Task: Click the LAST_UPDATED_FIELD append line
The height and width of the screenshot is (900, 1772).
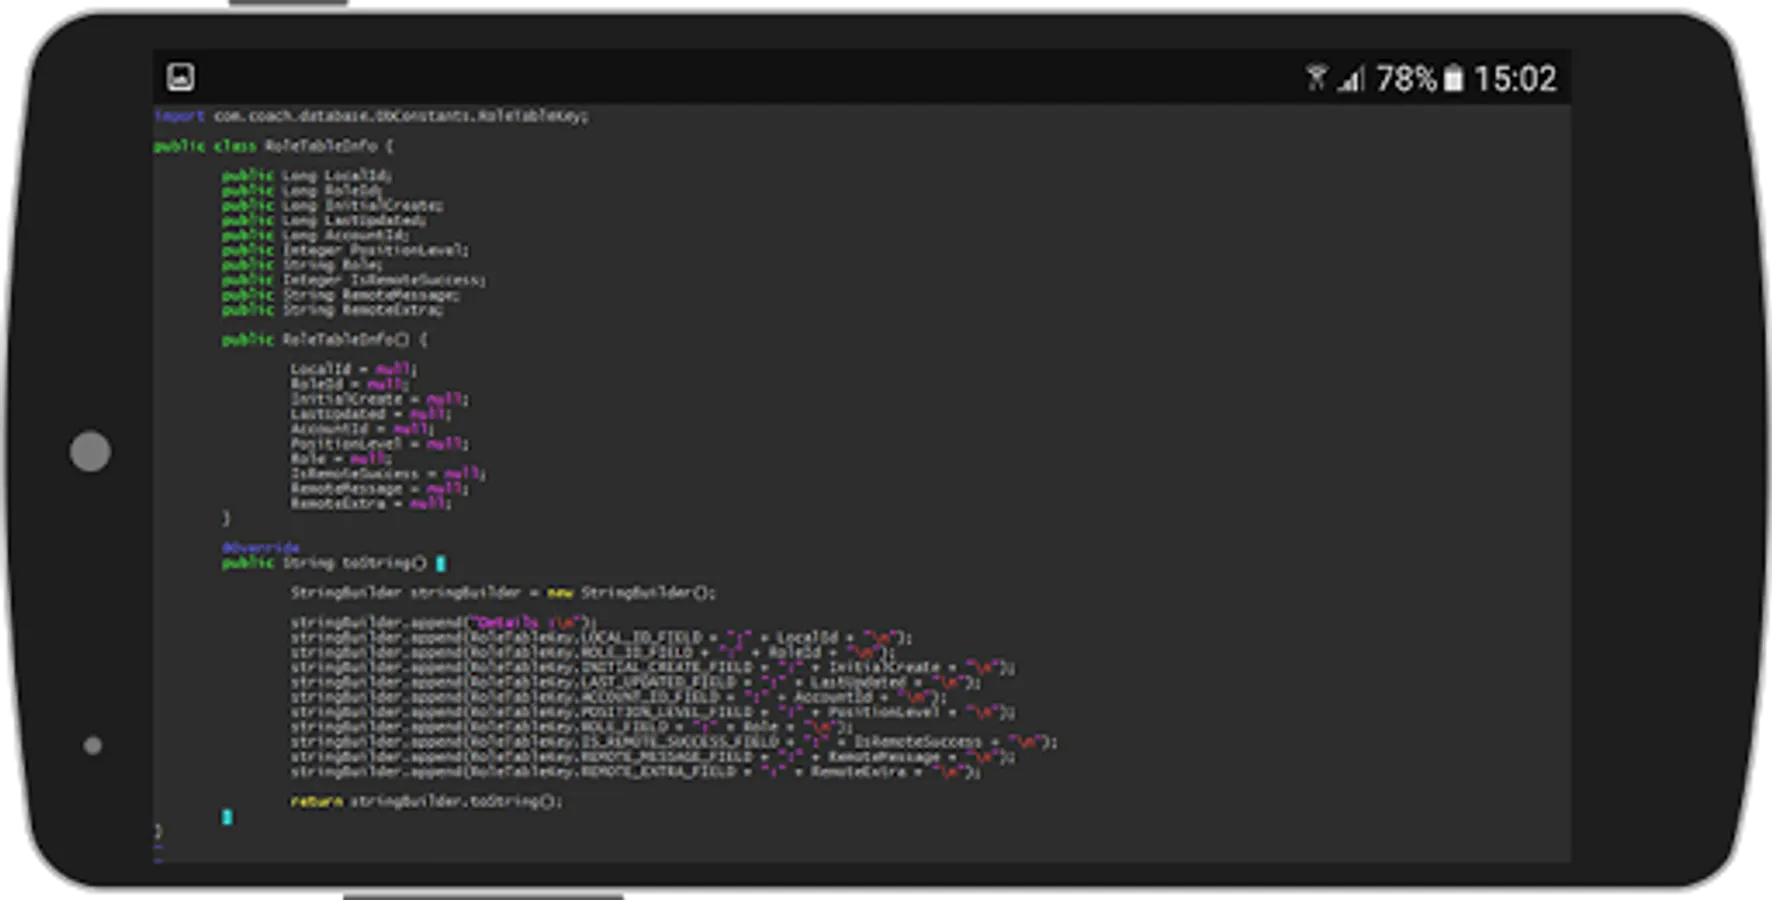Action: pos(635,682)
